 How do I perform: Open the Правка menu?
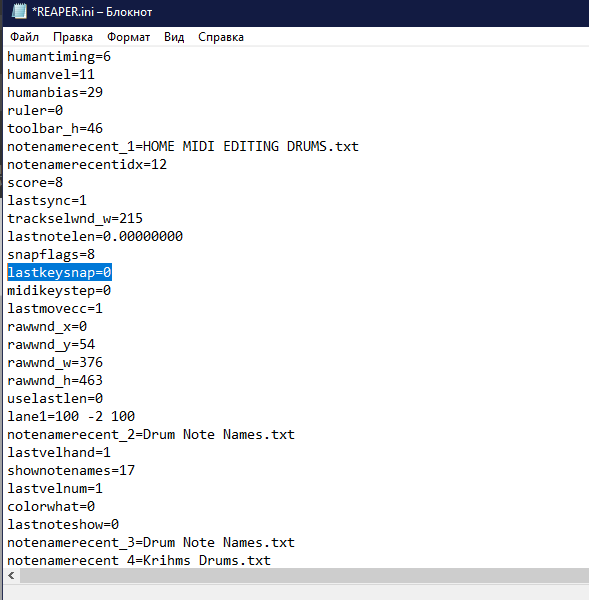click(73, 37)
